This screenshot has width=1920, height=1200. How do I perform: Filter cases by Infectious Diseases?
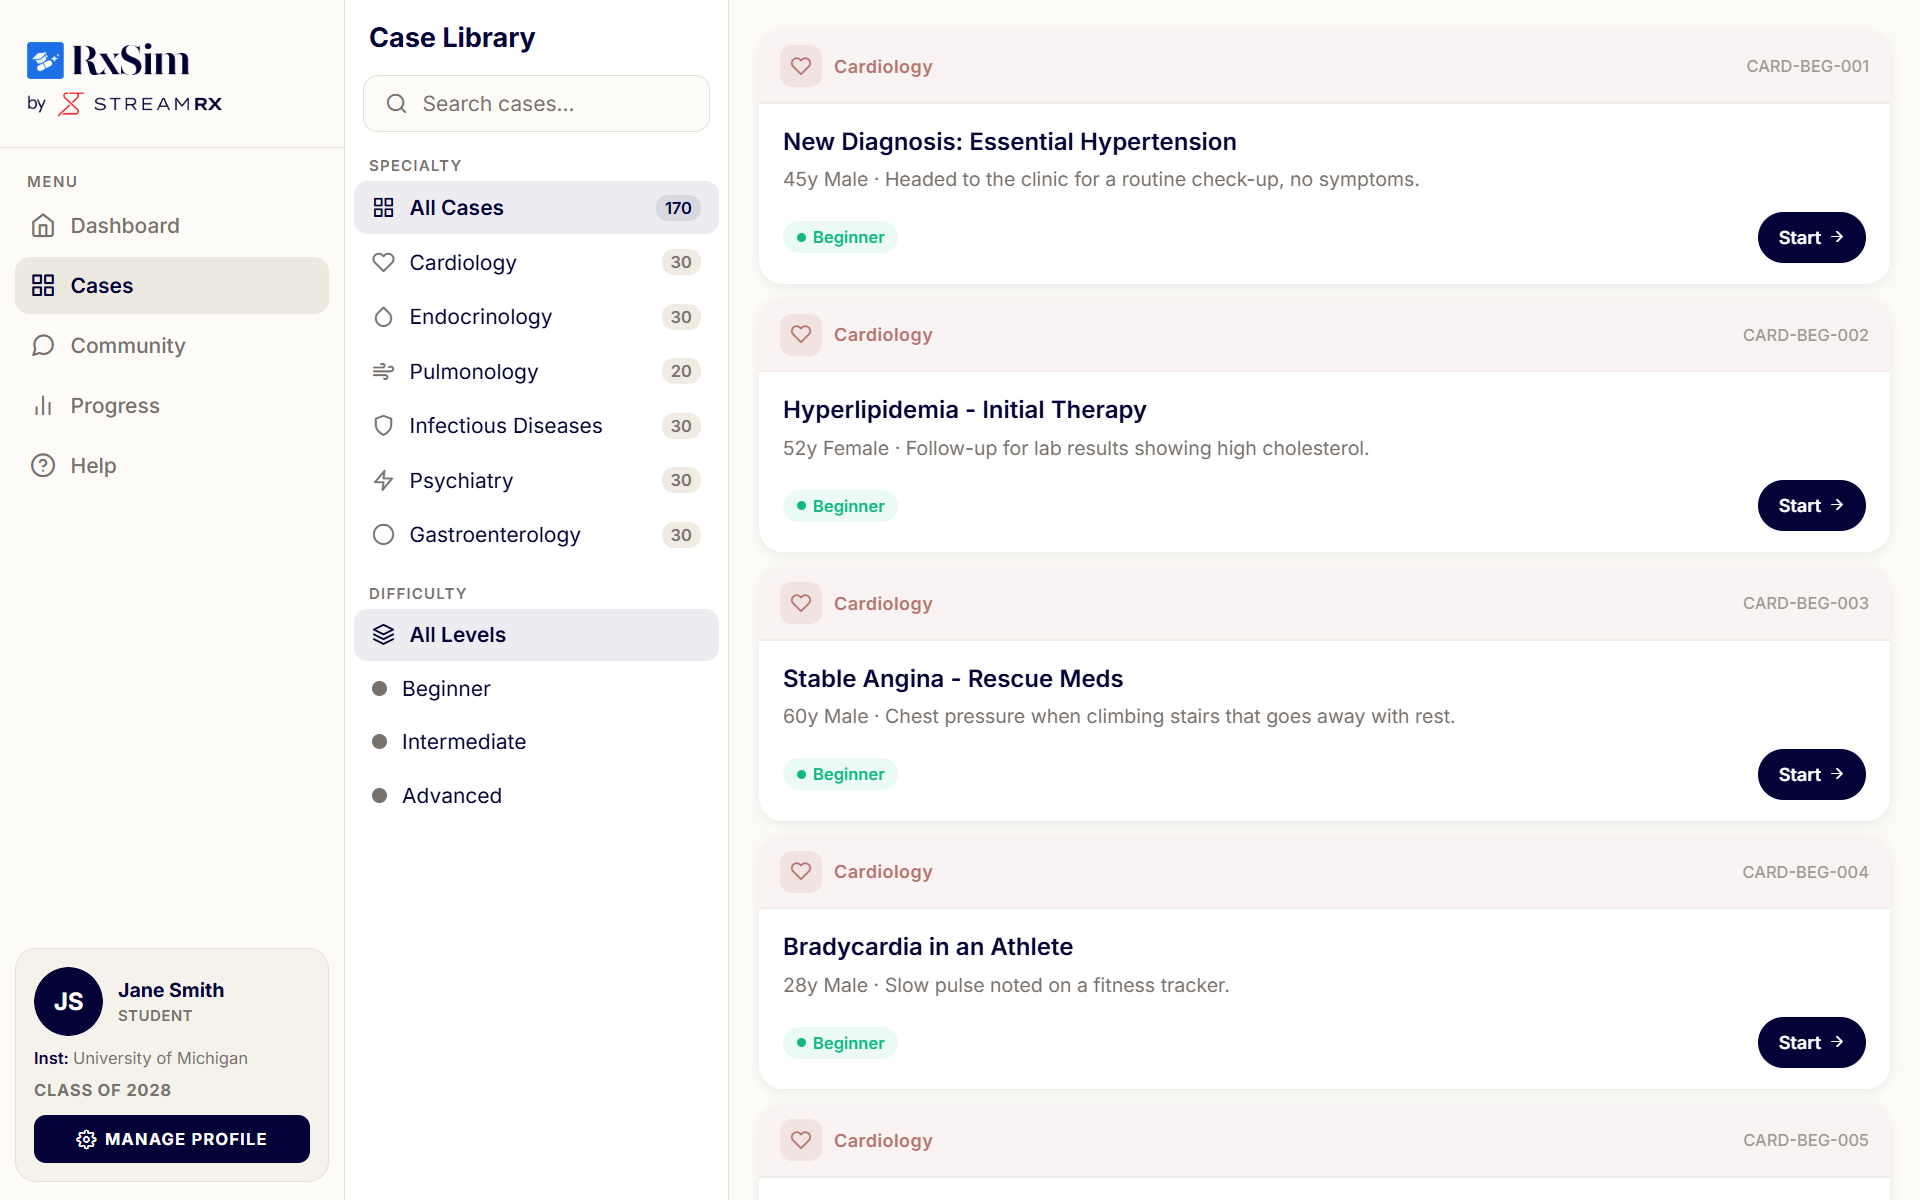tap(536, 426)
